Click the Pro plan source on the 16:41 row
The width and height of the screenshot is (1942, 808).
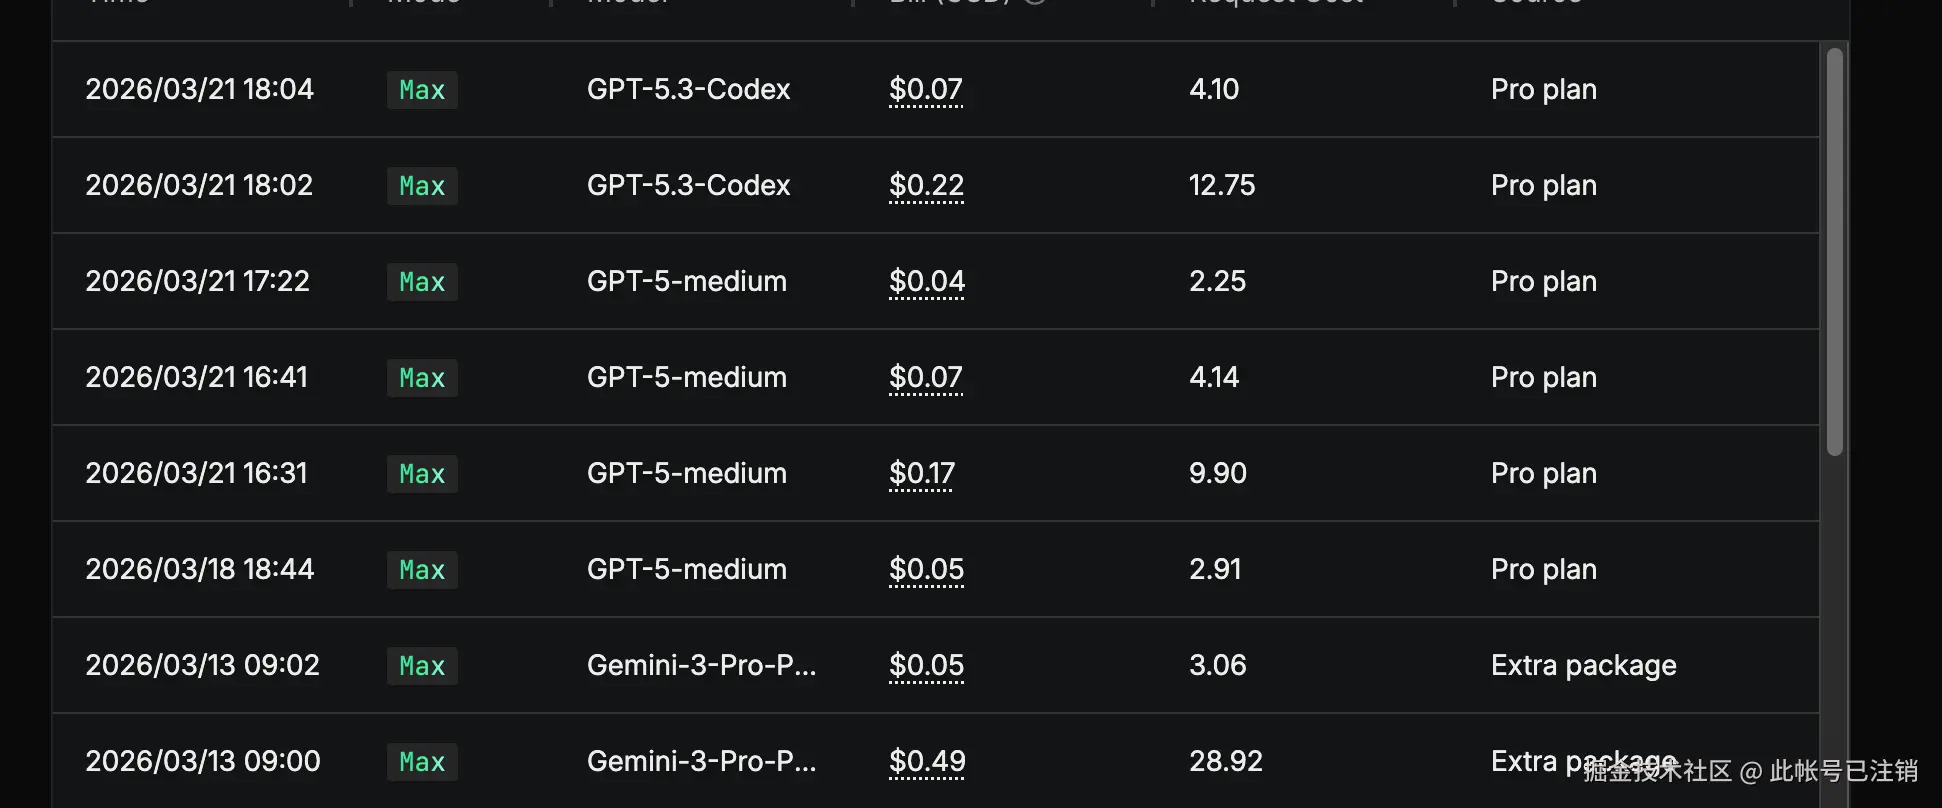click(x=1543, y=378)
